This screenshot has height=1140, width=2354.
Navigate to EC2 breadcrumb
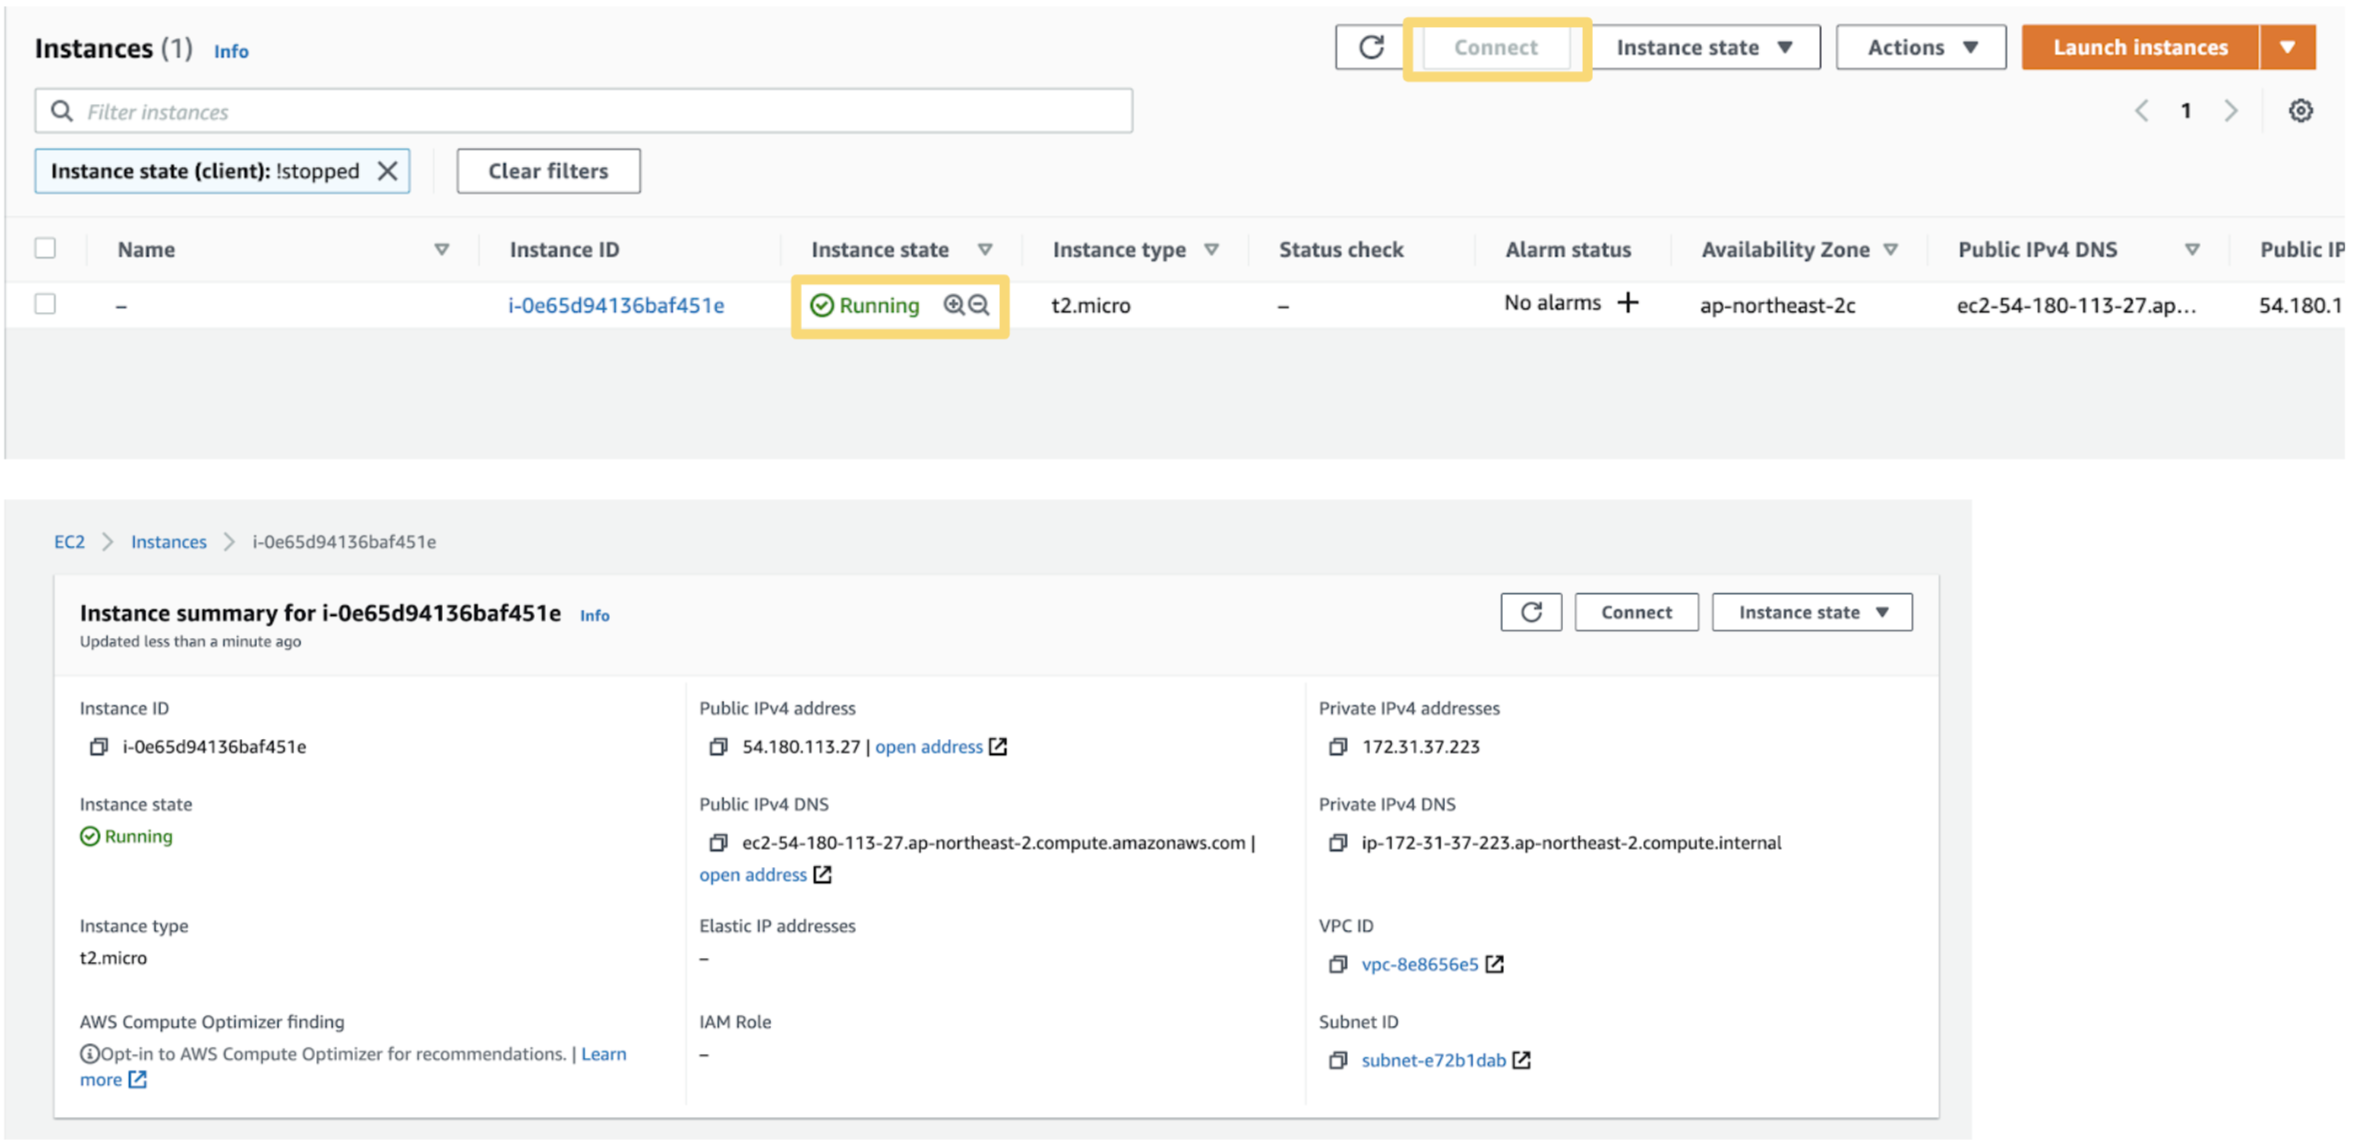[x=69, y=542]
